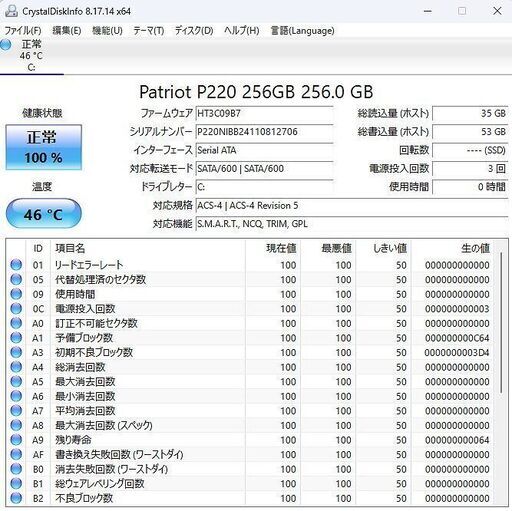Click the 総読込量 (ホスト) value 35 GB
Screen dimensions: 512x511
pyautogui.click(x=470, y=113)
